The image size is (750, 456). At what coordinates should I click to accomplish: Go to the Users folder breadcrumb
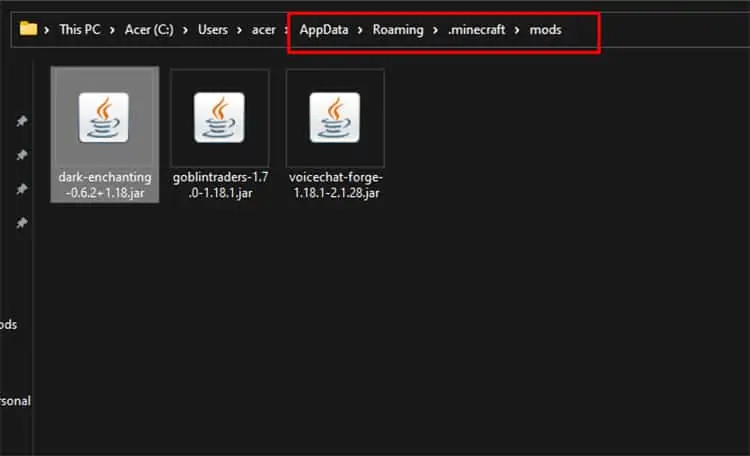[x=213, y=30]
